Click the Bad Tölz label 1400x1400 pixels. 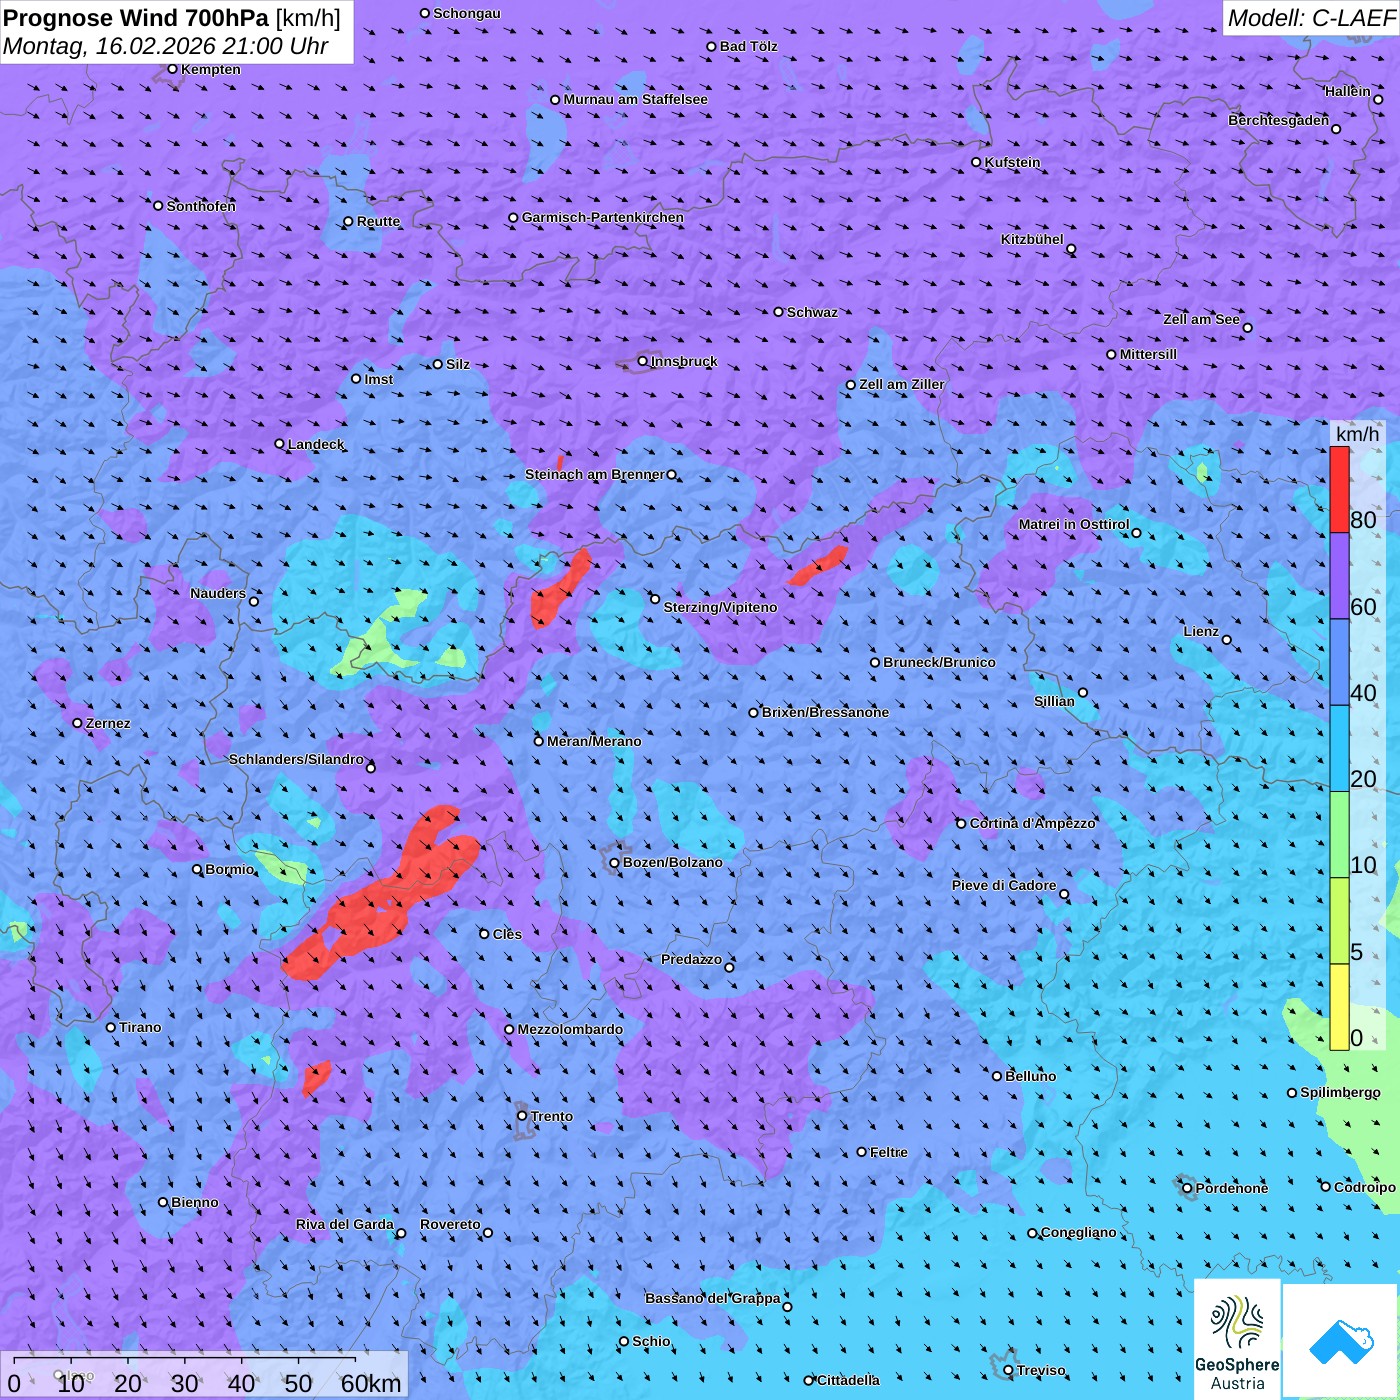[748, 46]
